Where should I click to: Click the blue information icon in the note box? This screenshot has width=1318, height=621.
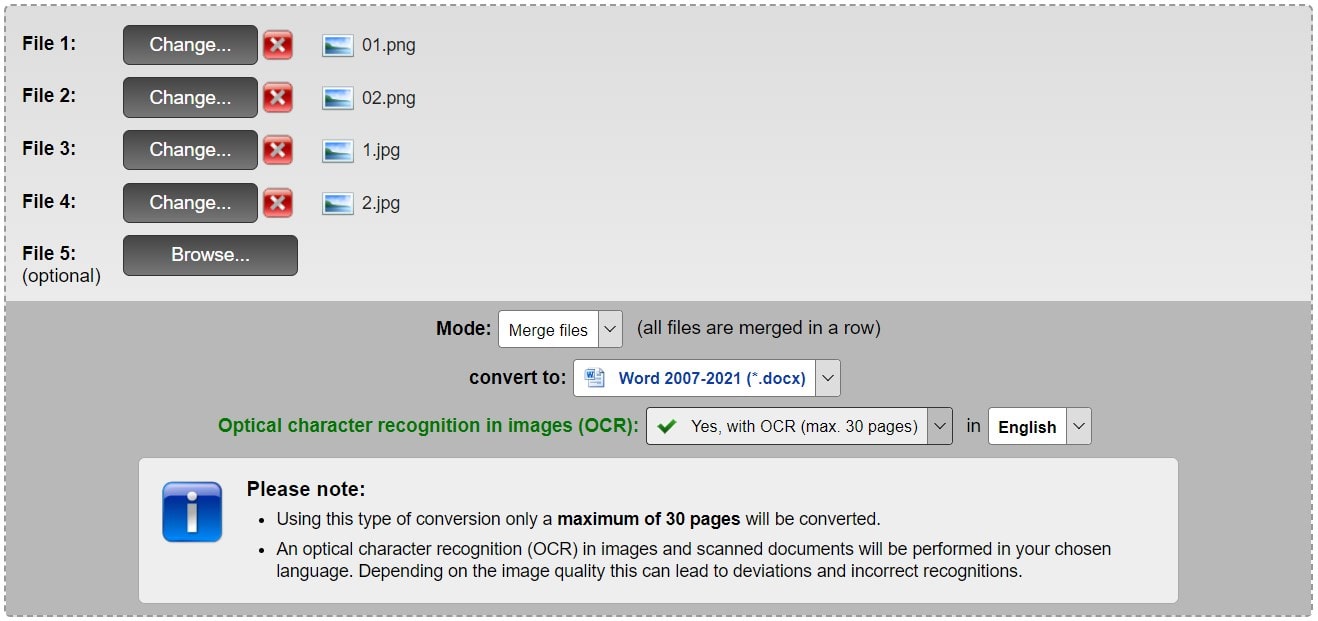(192, 512)
